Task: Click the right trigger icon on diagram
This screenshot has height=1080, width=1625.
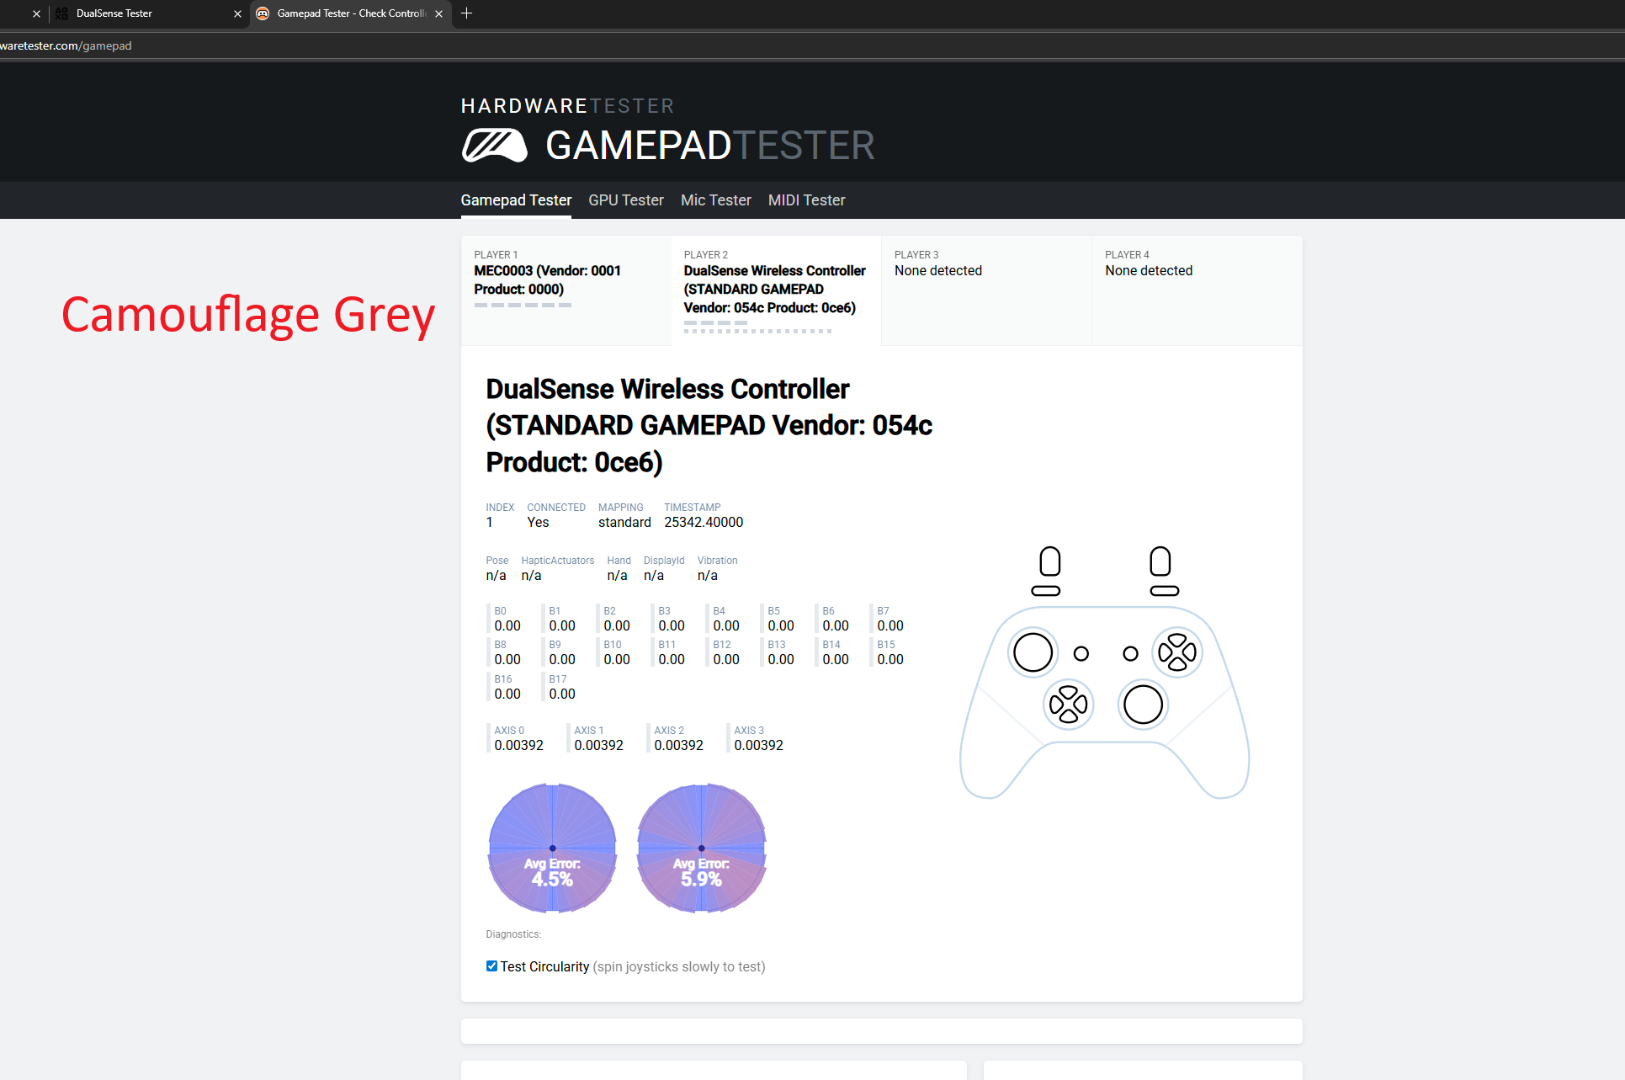Action: click(x=1160, y=562)
